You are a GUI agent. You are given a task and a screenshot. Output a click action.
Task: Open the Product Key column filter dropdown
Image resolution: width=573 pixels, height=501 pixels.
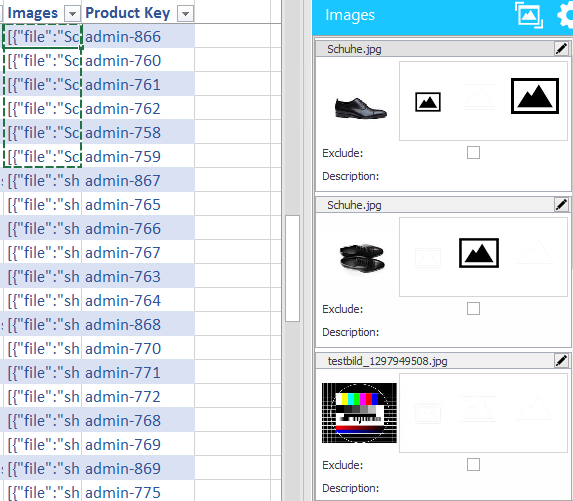point(185,14)
